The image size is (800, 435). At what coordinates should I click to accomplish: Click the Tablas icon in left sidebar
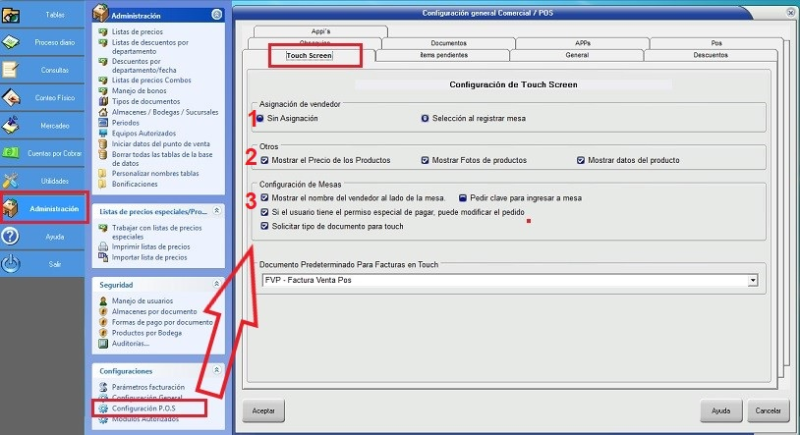[12, 15]
